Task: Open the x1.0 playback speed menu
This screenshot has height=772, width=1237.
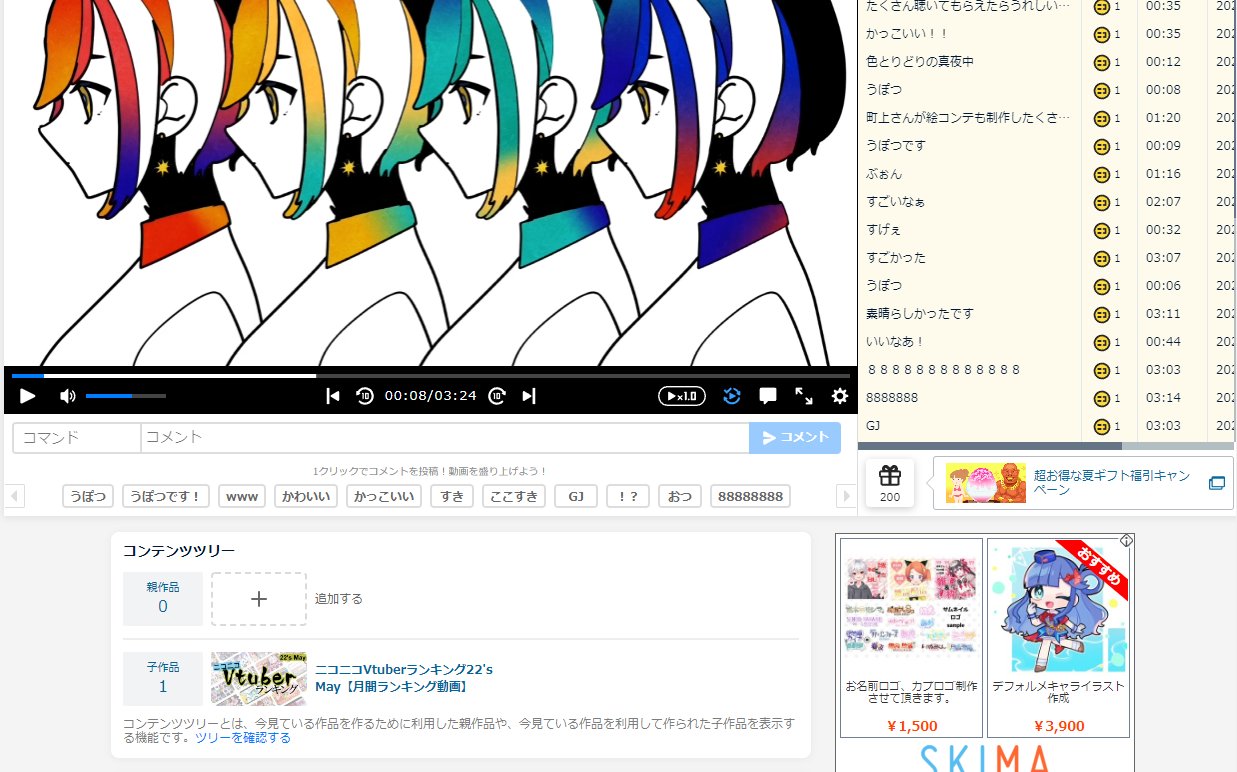Action: coord(682,396)
